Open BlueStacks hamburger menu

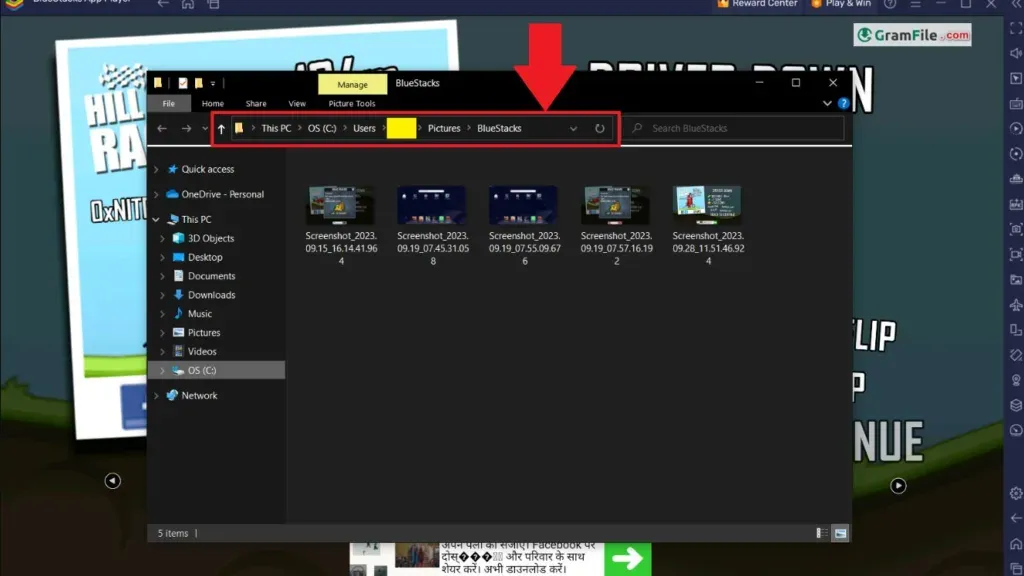(916, 4)
